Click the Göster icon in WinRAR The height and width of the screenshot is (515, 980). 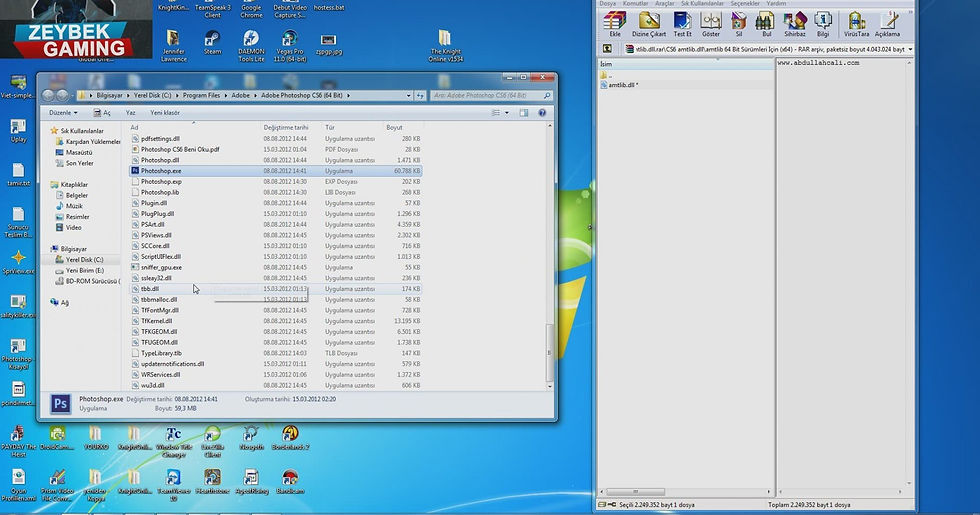pyautogui.click(x=711, y=24)
